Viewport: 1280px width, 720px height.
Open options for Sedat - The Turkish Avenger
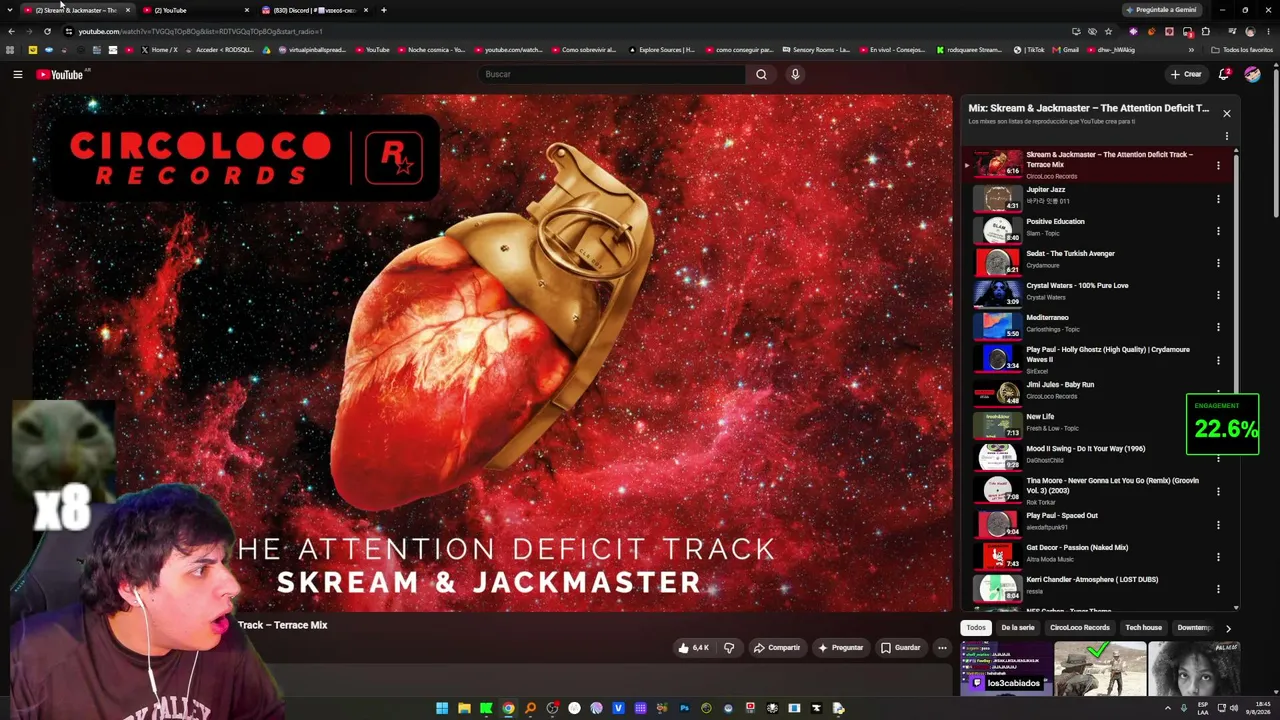pos(1218,263)
